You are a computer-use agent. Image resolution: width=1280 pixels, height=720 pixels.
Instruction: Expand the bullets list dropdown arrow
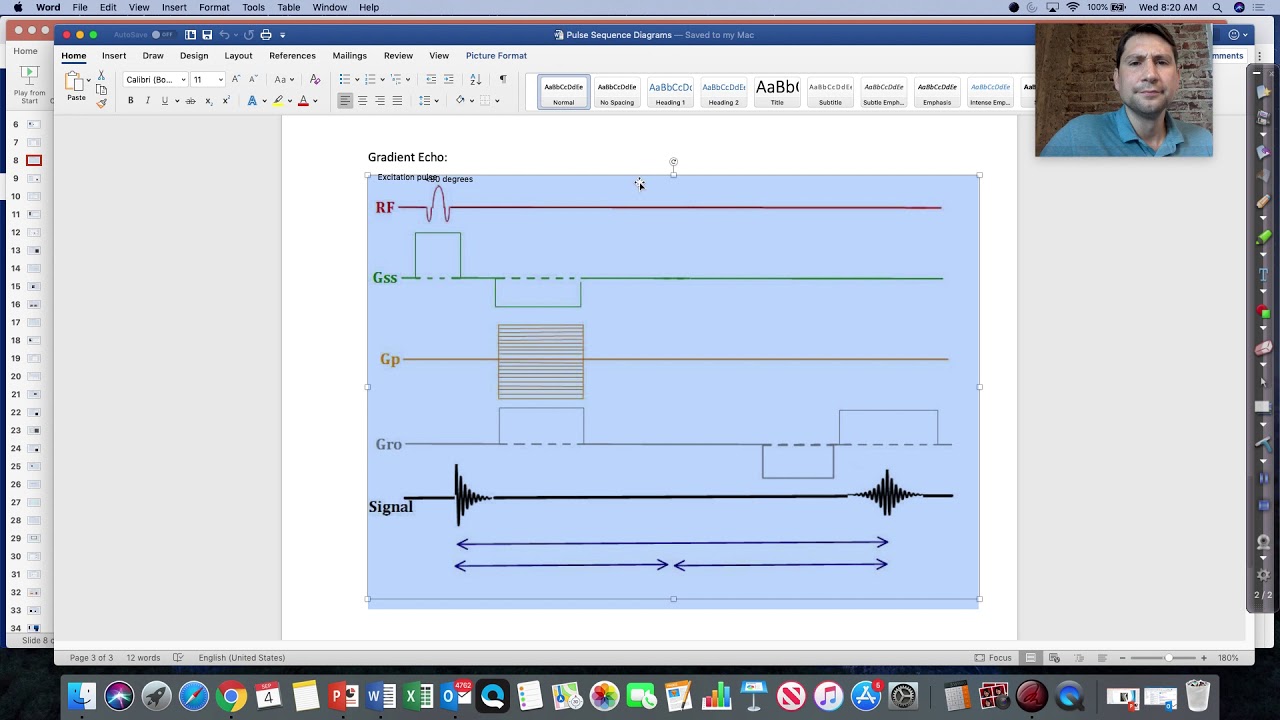[357, 80]
